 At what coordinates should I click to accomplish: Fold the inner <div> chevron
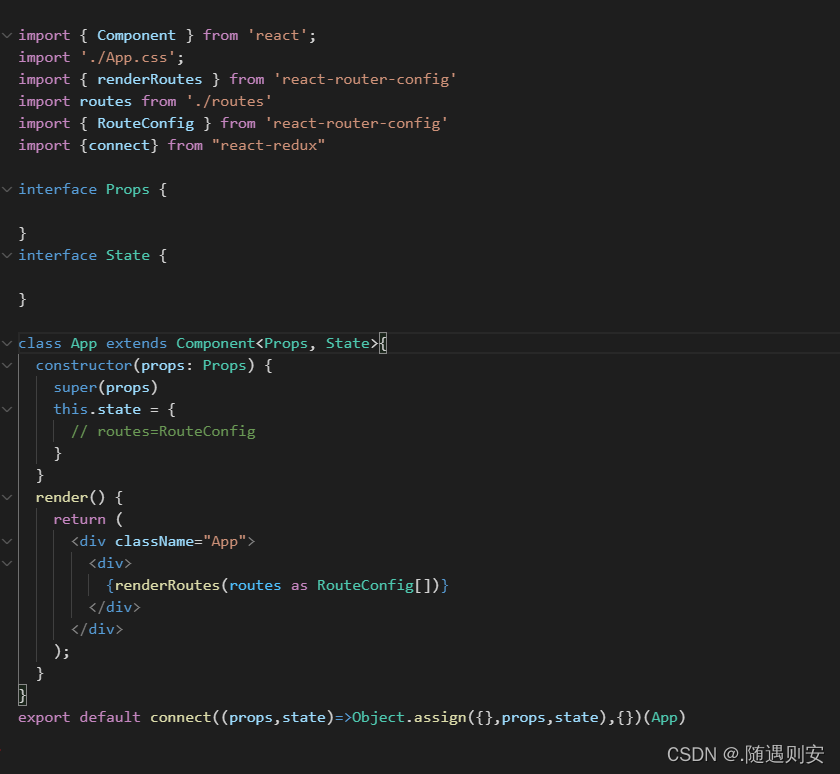pyautogui.click(x=7, y=563)
